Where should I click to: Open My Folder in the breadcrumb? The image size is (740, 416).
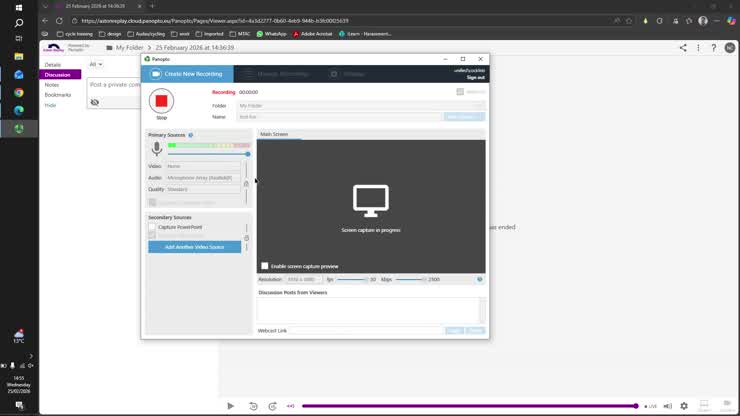[x=129, y=48]
